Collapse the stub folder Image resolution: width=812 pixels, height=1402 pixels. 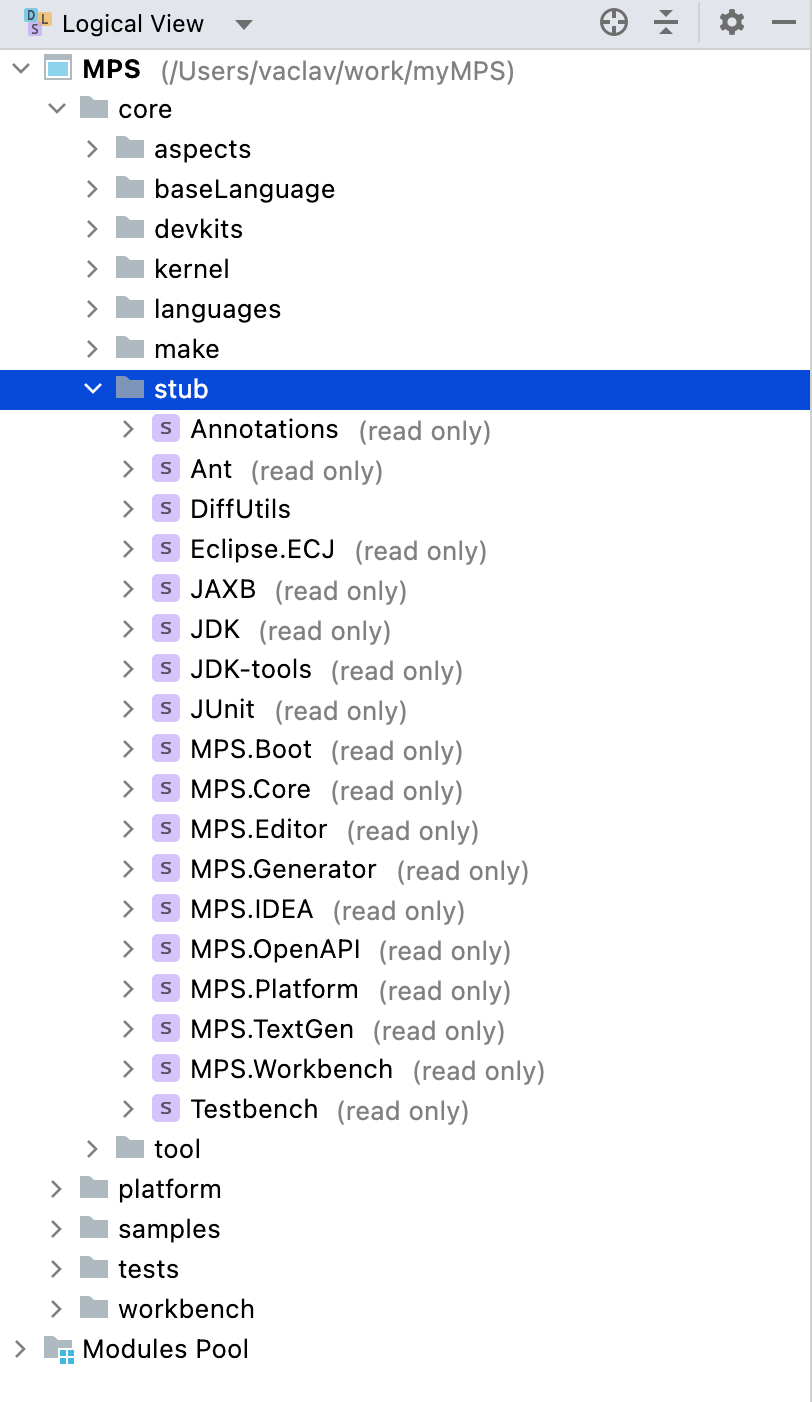pos(93,388)
